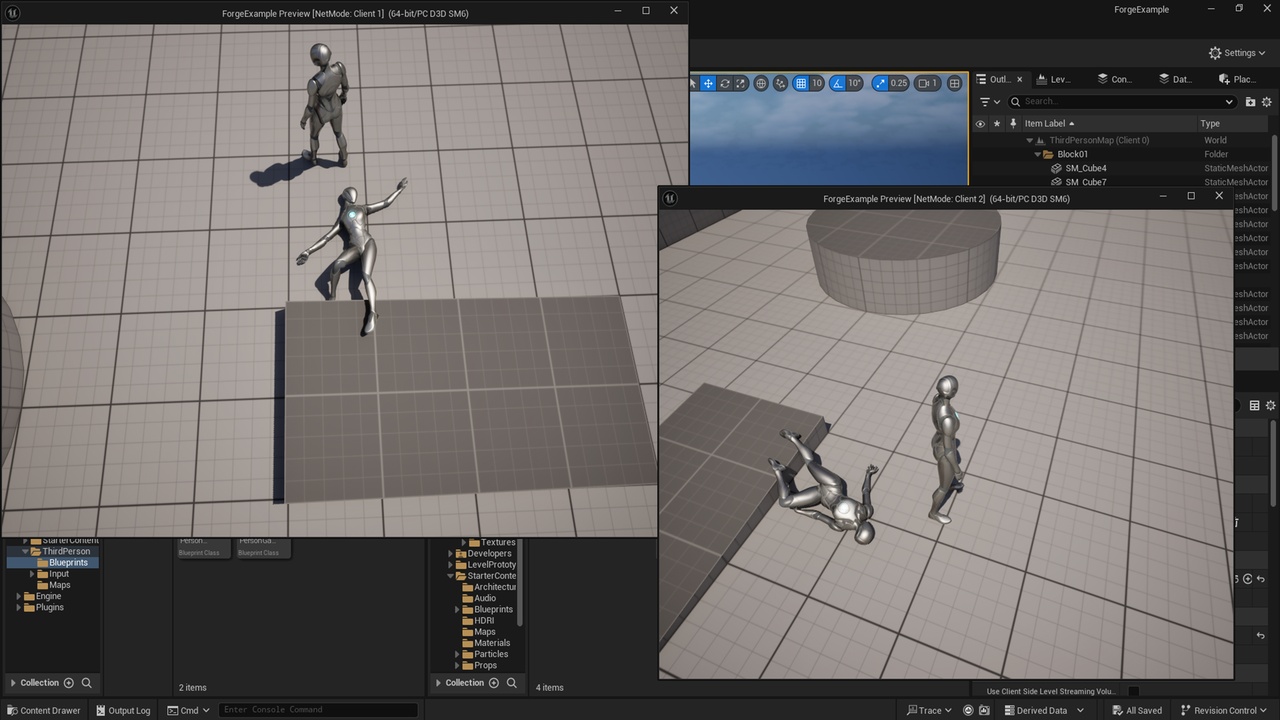Screen dimensions: 1280x720
Task: Select SM_Cube4 in the Outliner
Action: point(1086,168)
